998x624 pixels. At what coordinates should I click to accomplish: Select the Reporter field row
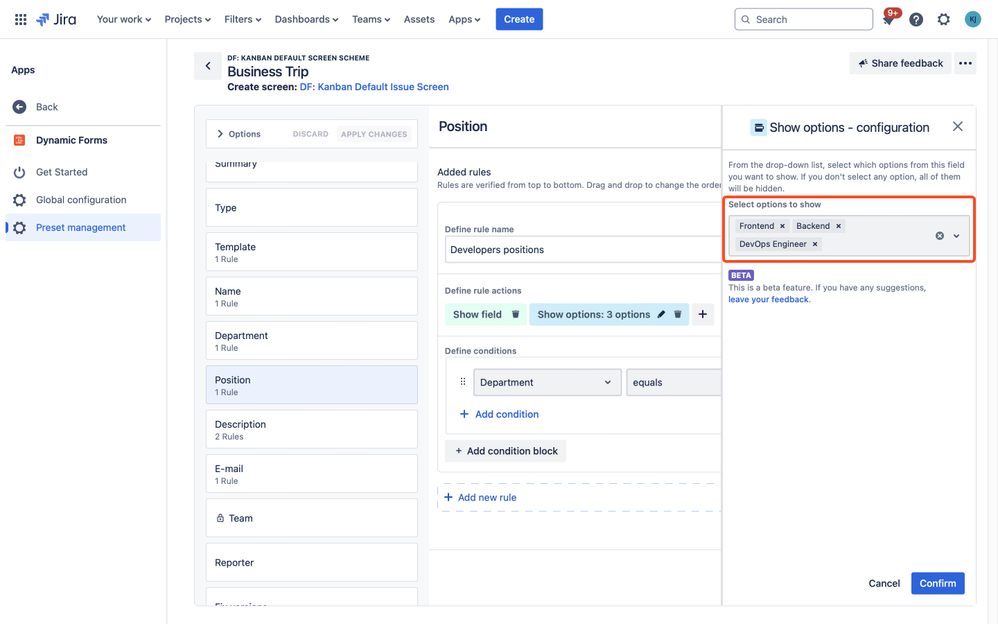click(x=312, y=562)
